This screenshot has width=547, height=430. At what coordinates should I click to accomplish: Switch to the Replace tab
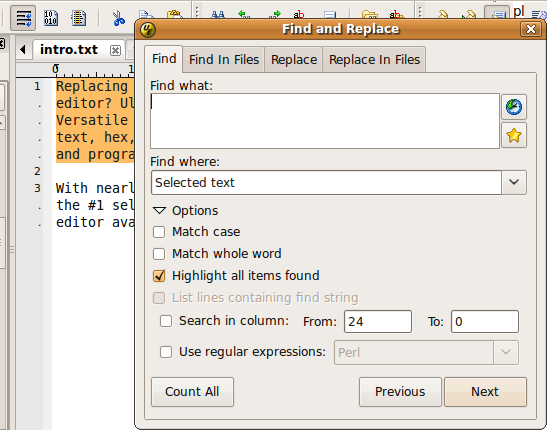tap(294, 60)
